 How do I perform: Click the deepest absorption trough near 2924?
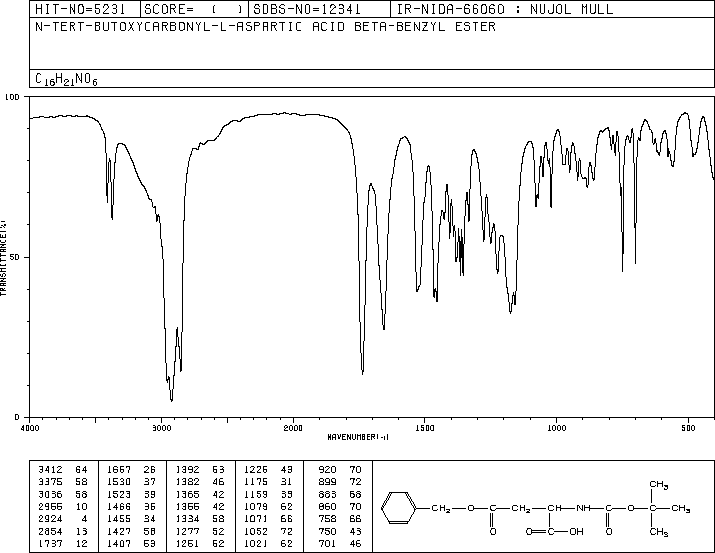click(171, 400)
